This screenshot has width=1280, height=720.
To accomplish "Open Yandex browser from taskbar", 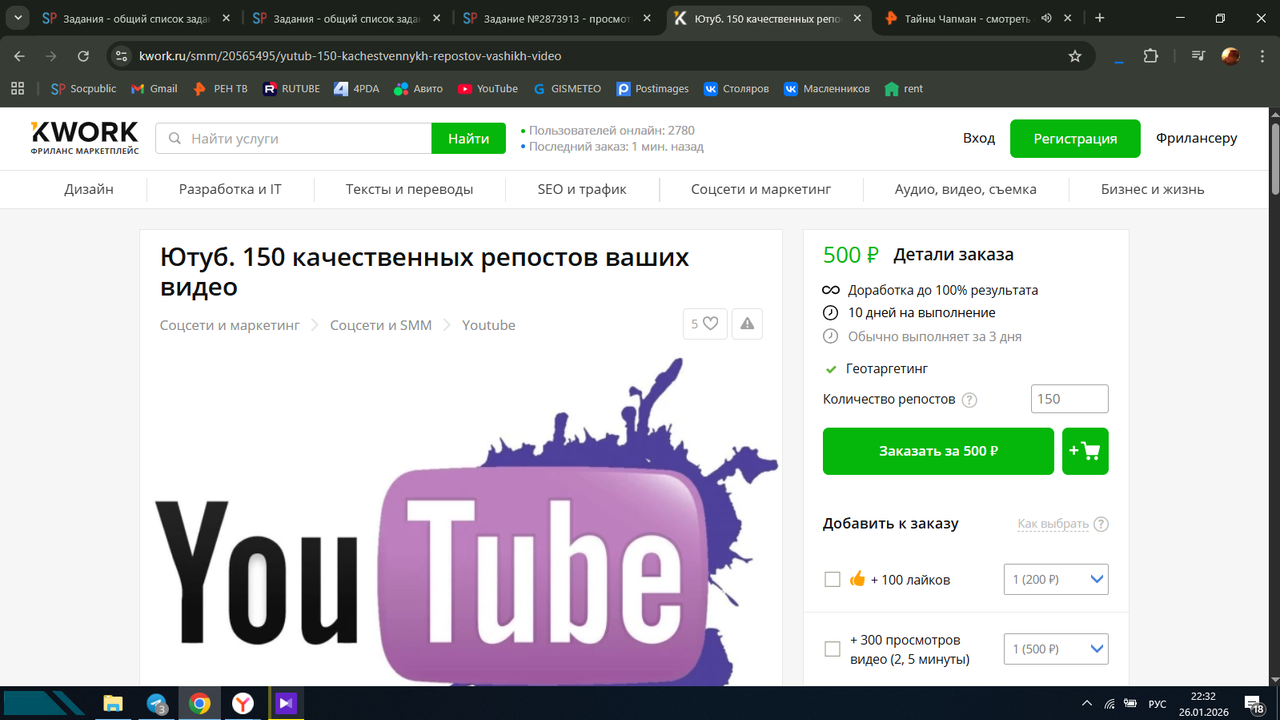I will point(243,704).
